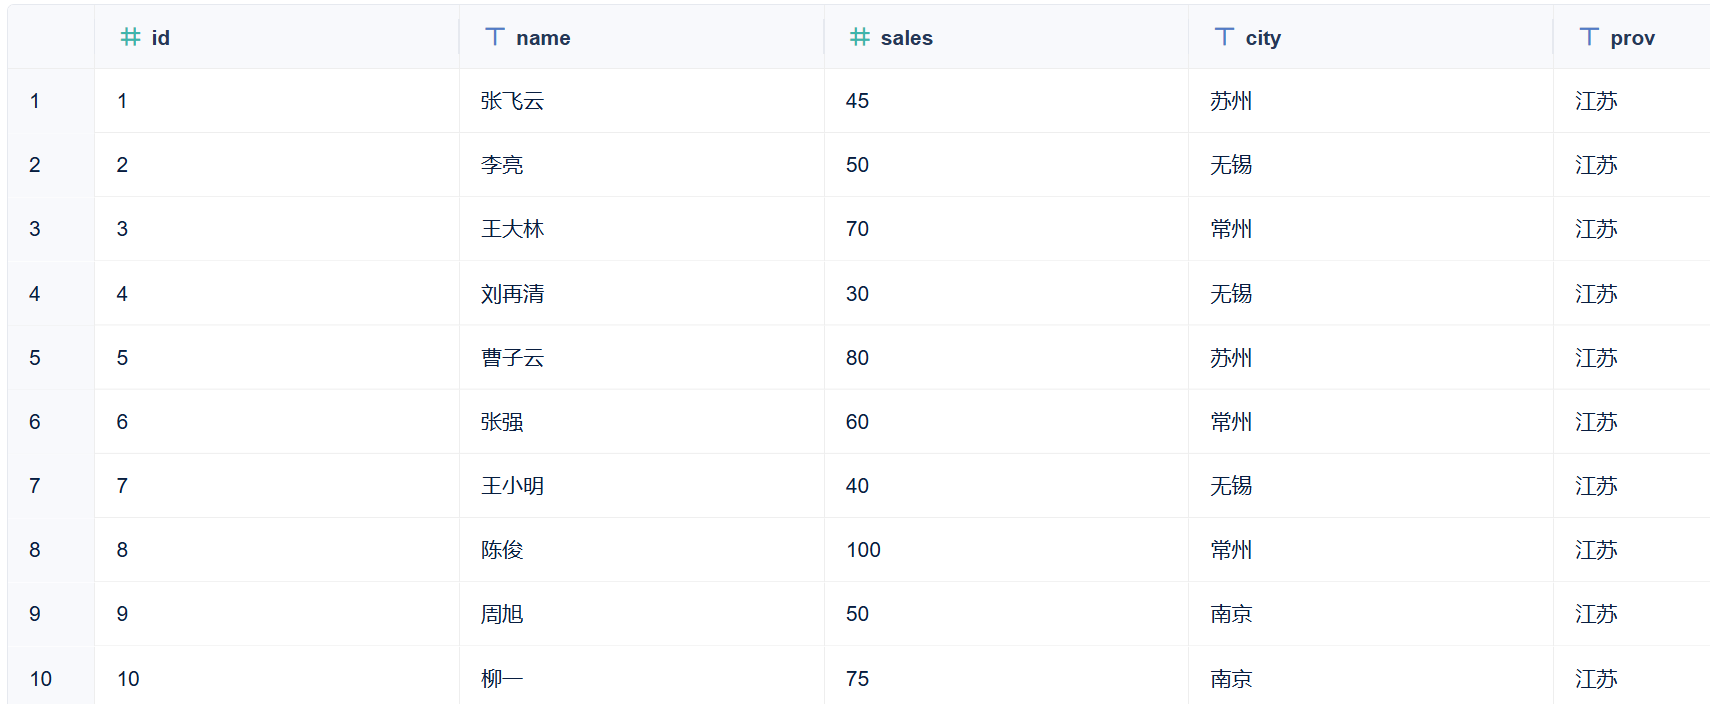This screenshot has width=1710, height=704.
Task: Select row number 10 in the index column
Action: click(41, 679)
